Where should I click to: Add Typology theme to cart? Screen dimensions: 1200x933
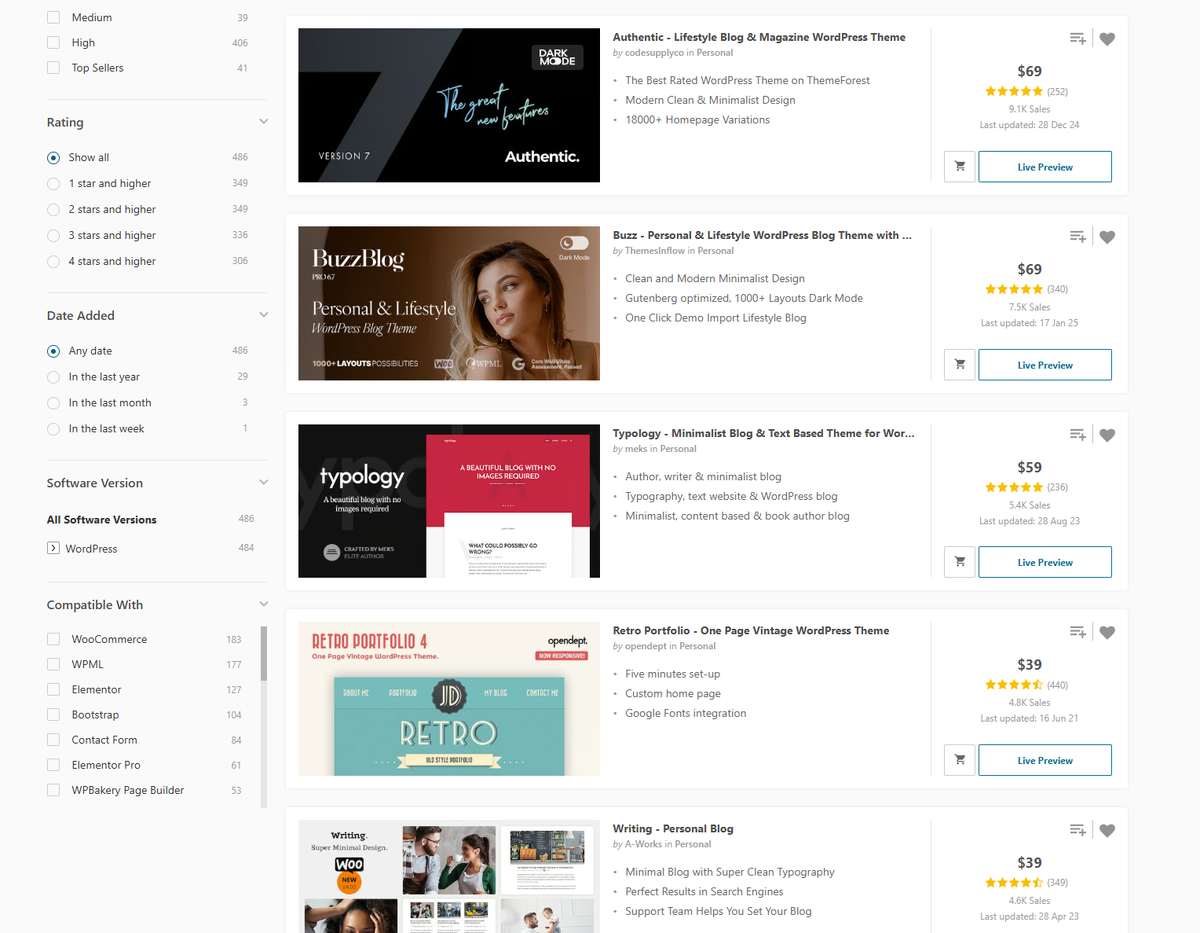click(960, 562)
